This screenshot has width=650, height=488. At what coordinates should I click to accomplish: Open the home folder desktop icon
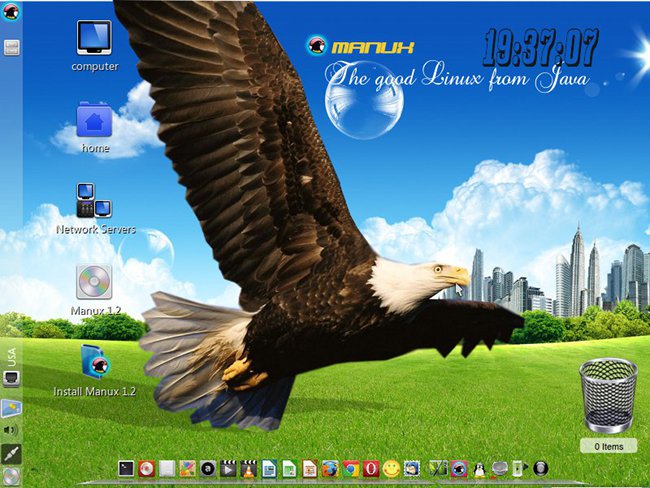(94, 120)
